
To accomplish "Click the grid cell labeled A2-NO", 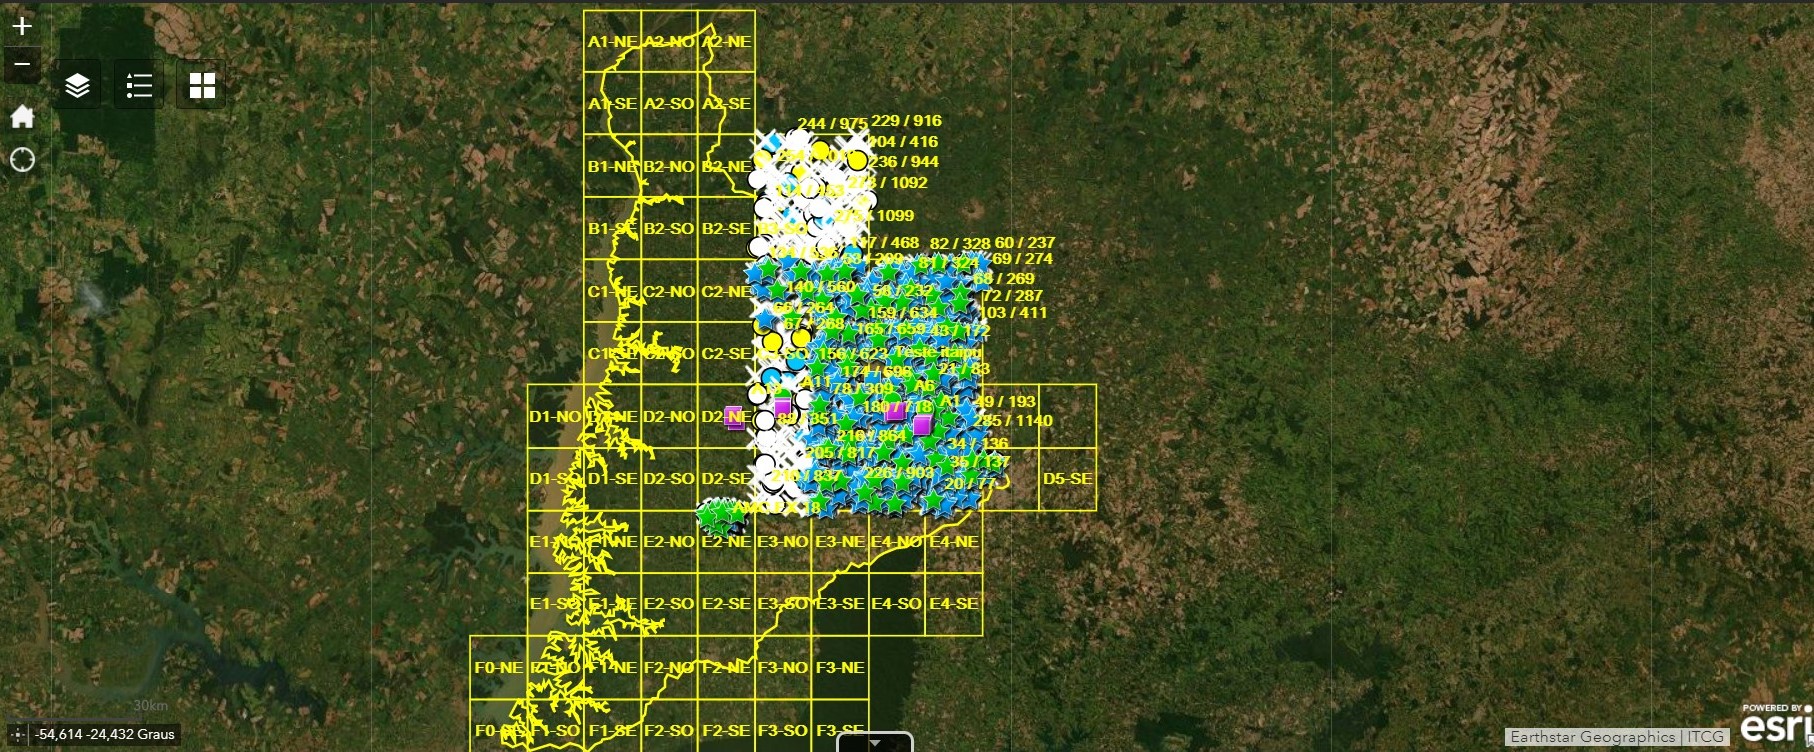I will tap(669, 41).
